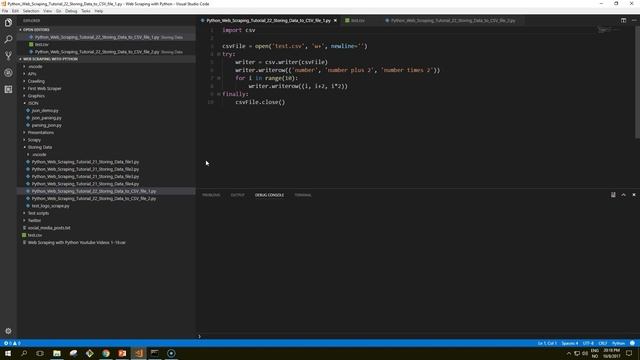Close the CSV_file_1.py editor tab
Screen dimensions: 640x360
pos(336,20)
